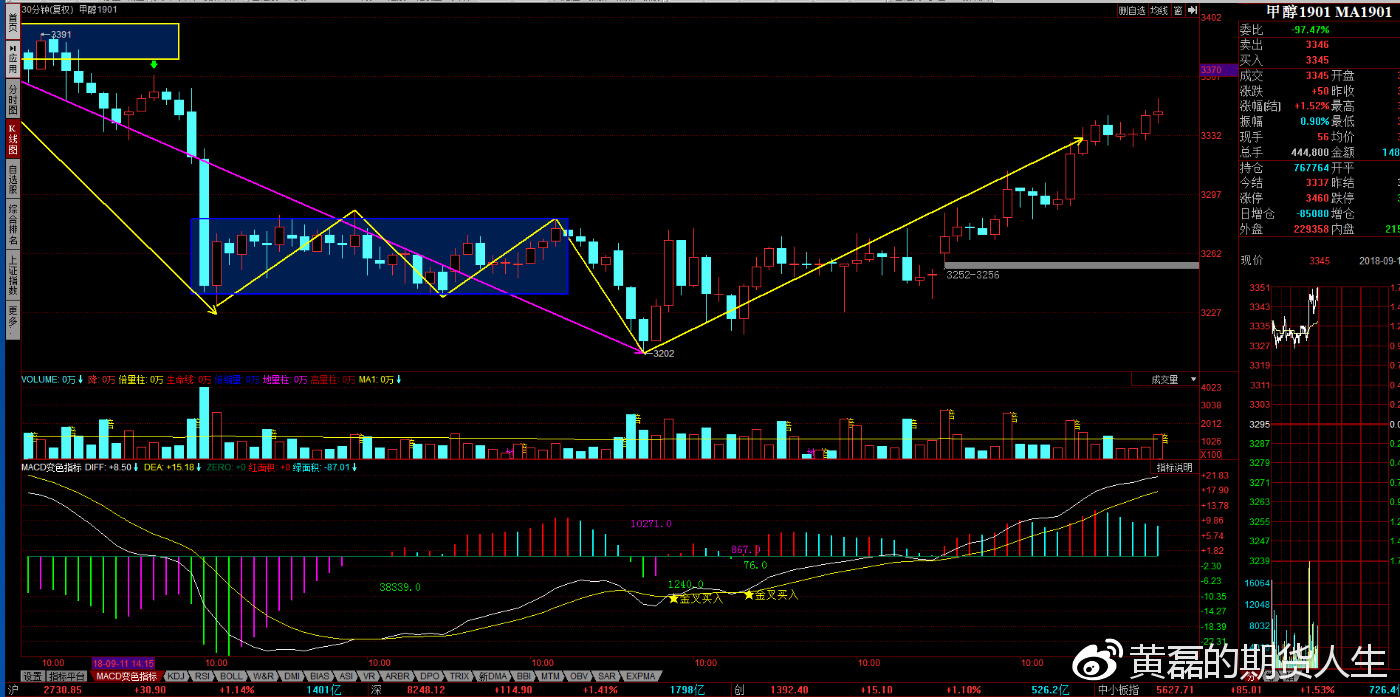Open the 应用 sidebar tab
Screen dimensions: 1400x697
(13, 57)
